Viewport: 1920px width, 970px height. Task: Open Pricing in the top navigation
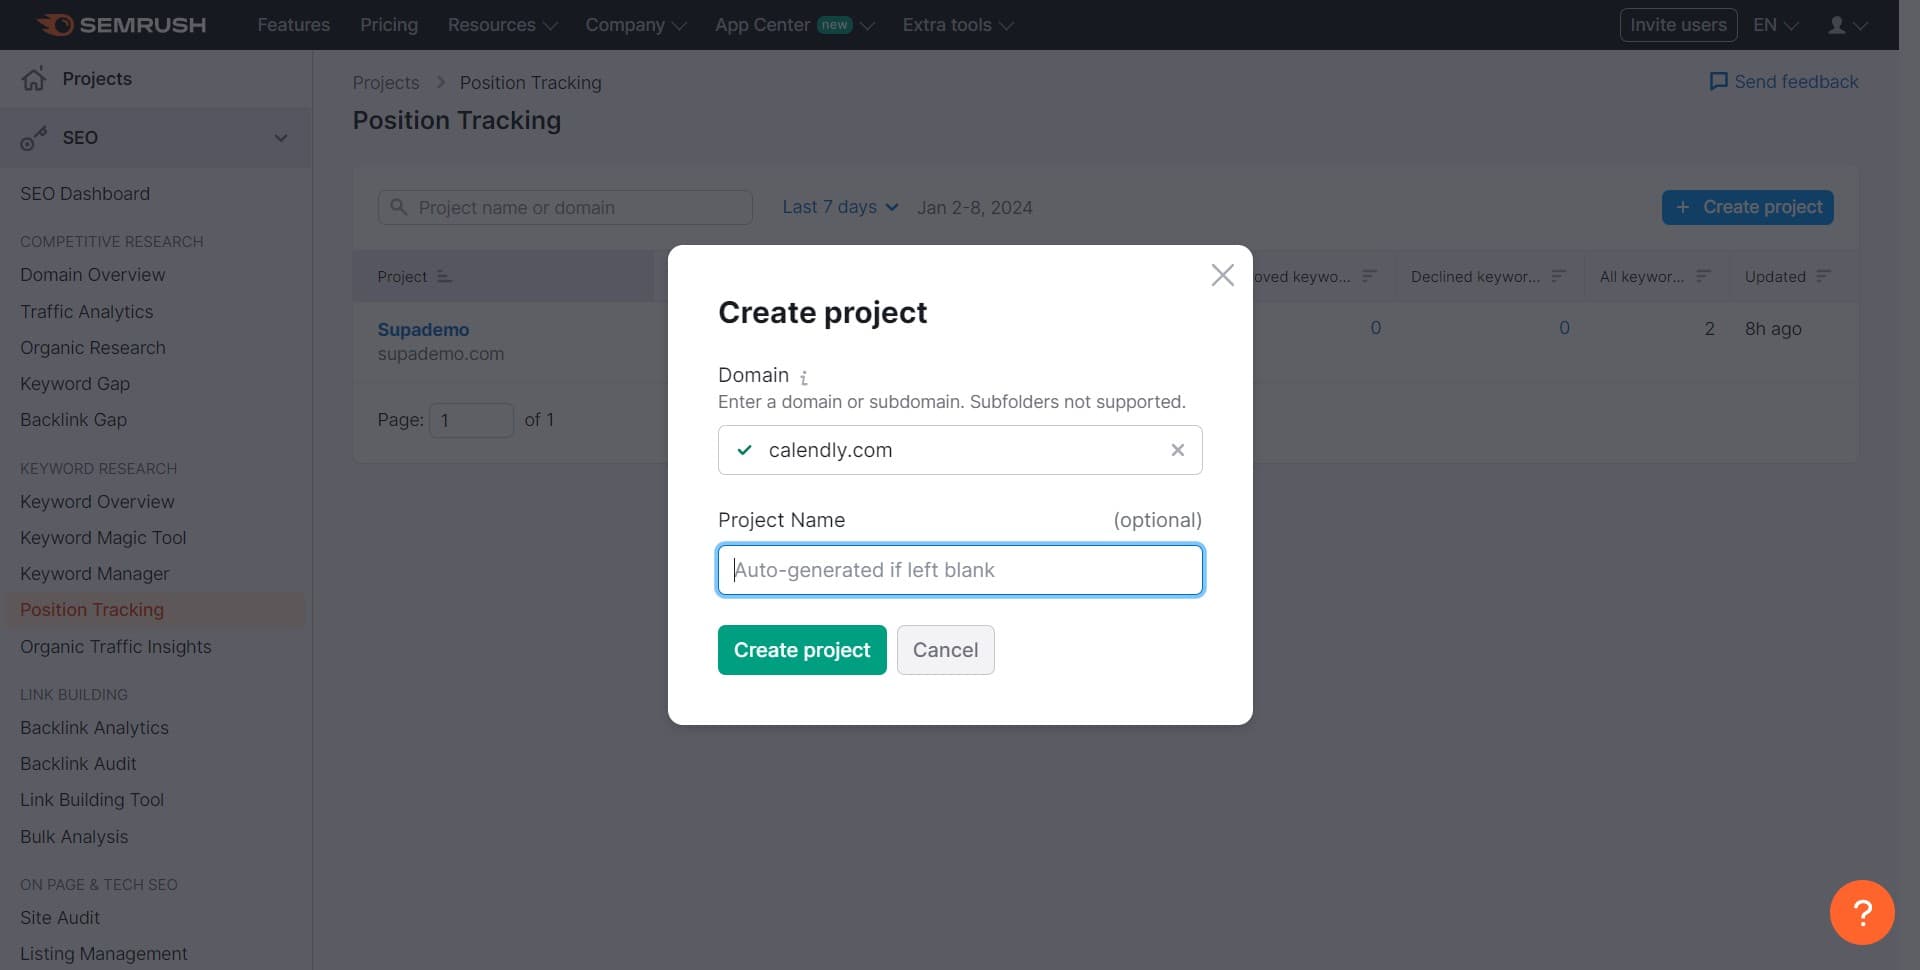point(389,25)
